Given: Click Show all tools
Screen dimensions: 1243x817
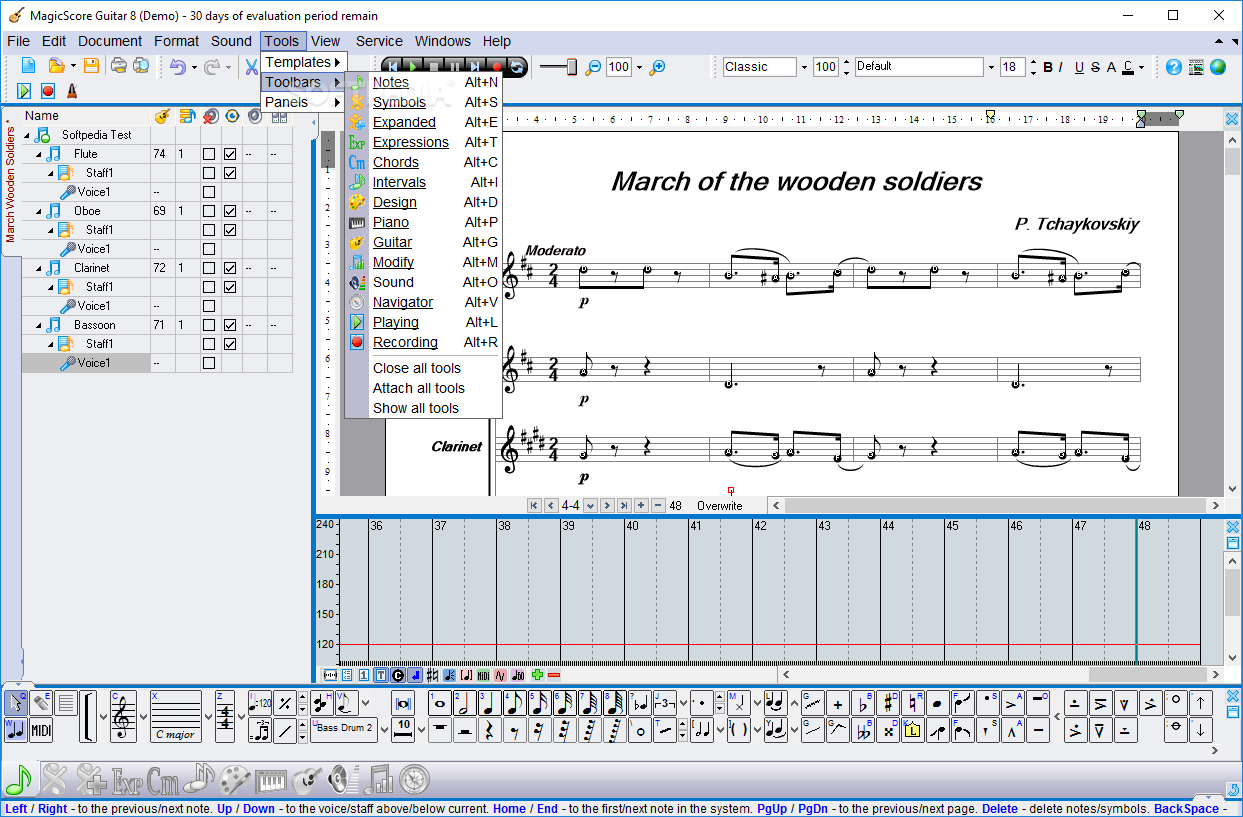Looking at the screenshot, I should click(x=416, y=408).
